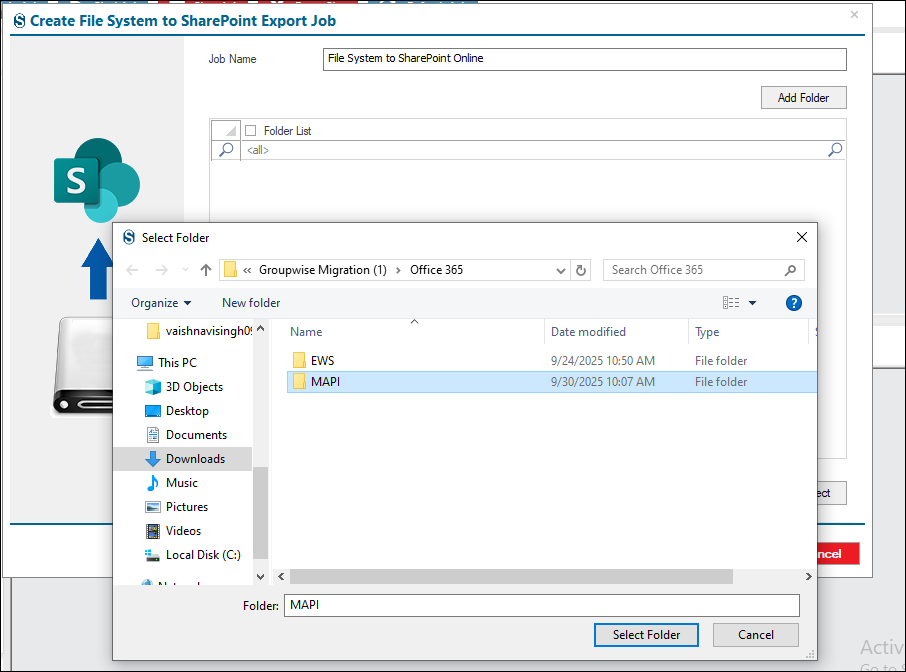The width and height of the screenshot is (906, 672).
Task: Refresh the Office 365 folder view
Action: tap(581, 270)
